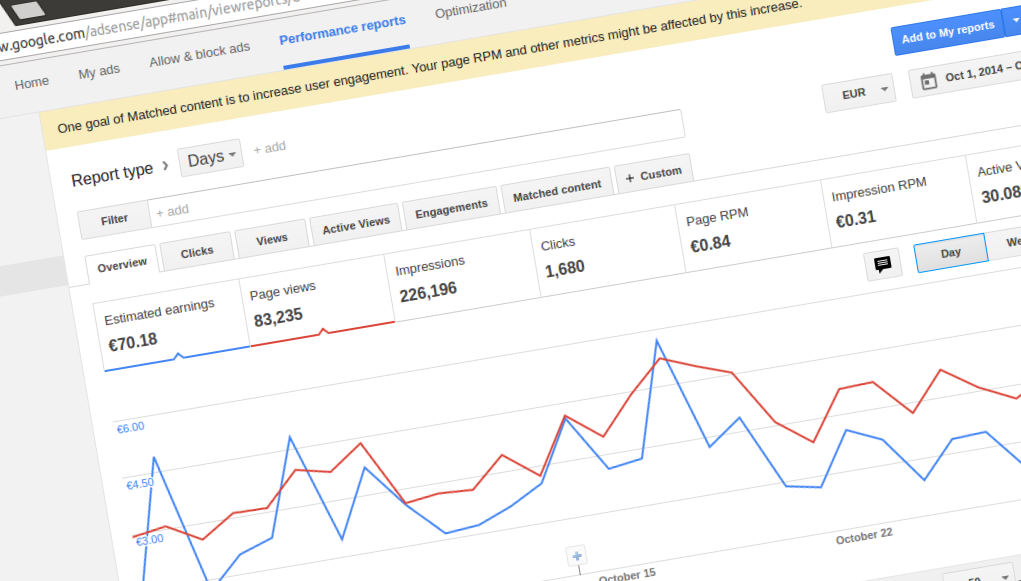Select the Performance reports tab
The width and height of the screenshot is (1021, 581).
point(343,31)
